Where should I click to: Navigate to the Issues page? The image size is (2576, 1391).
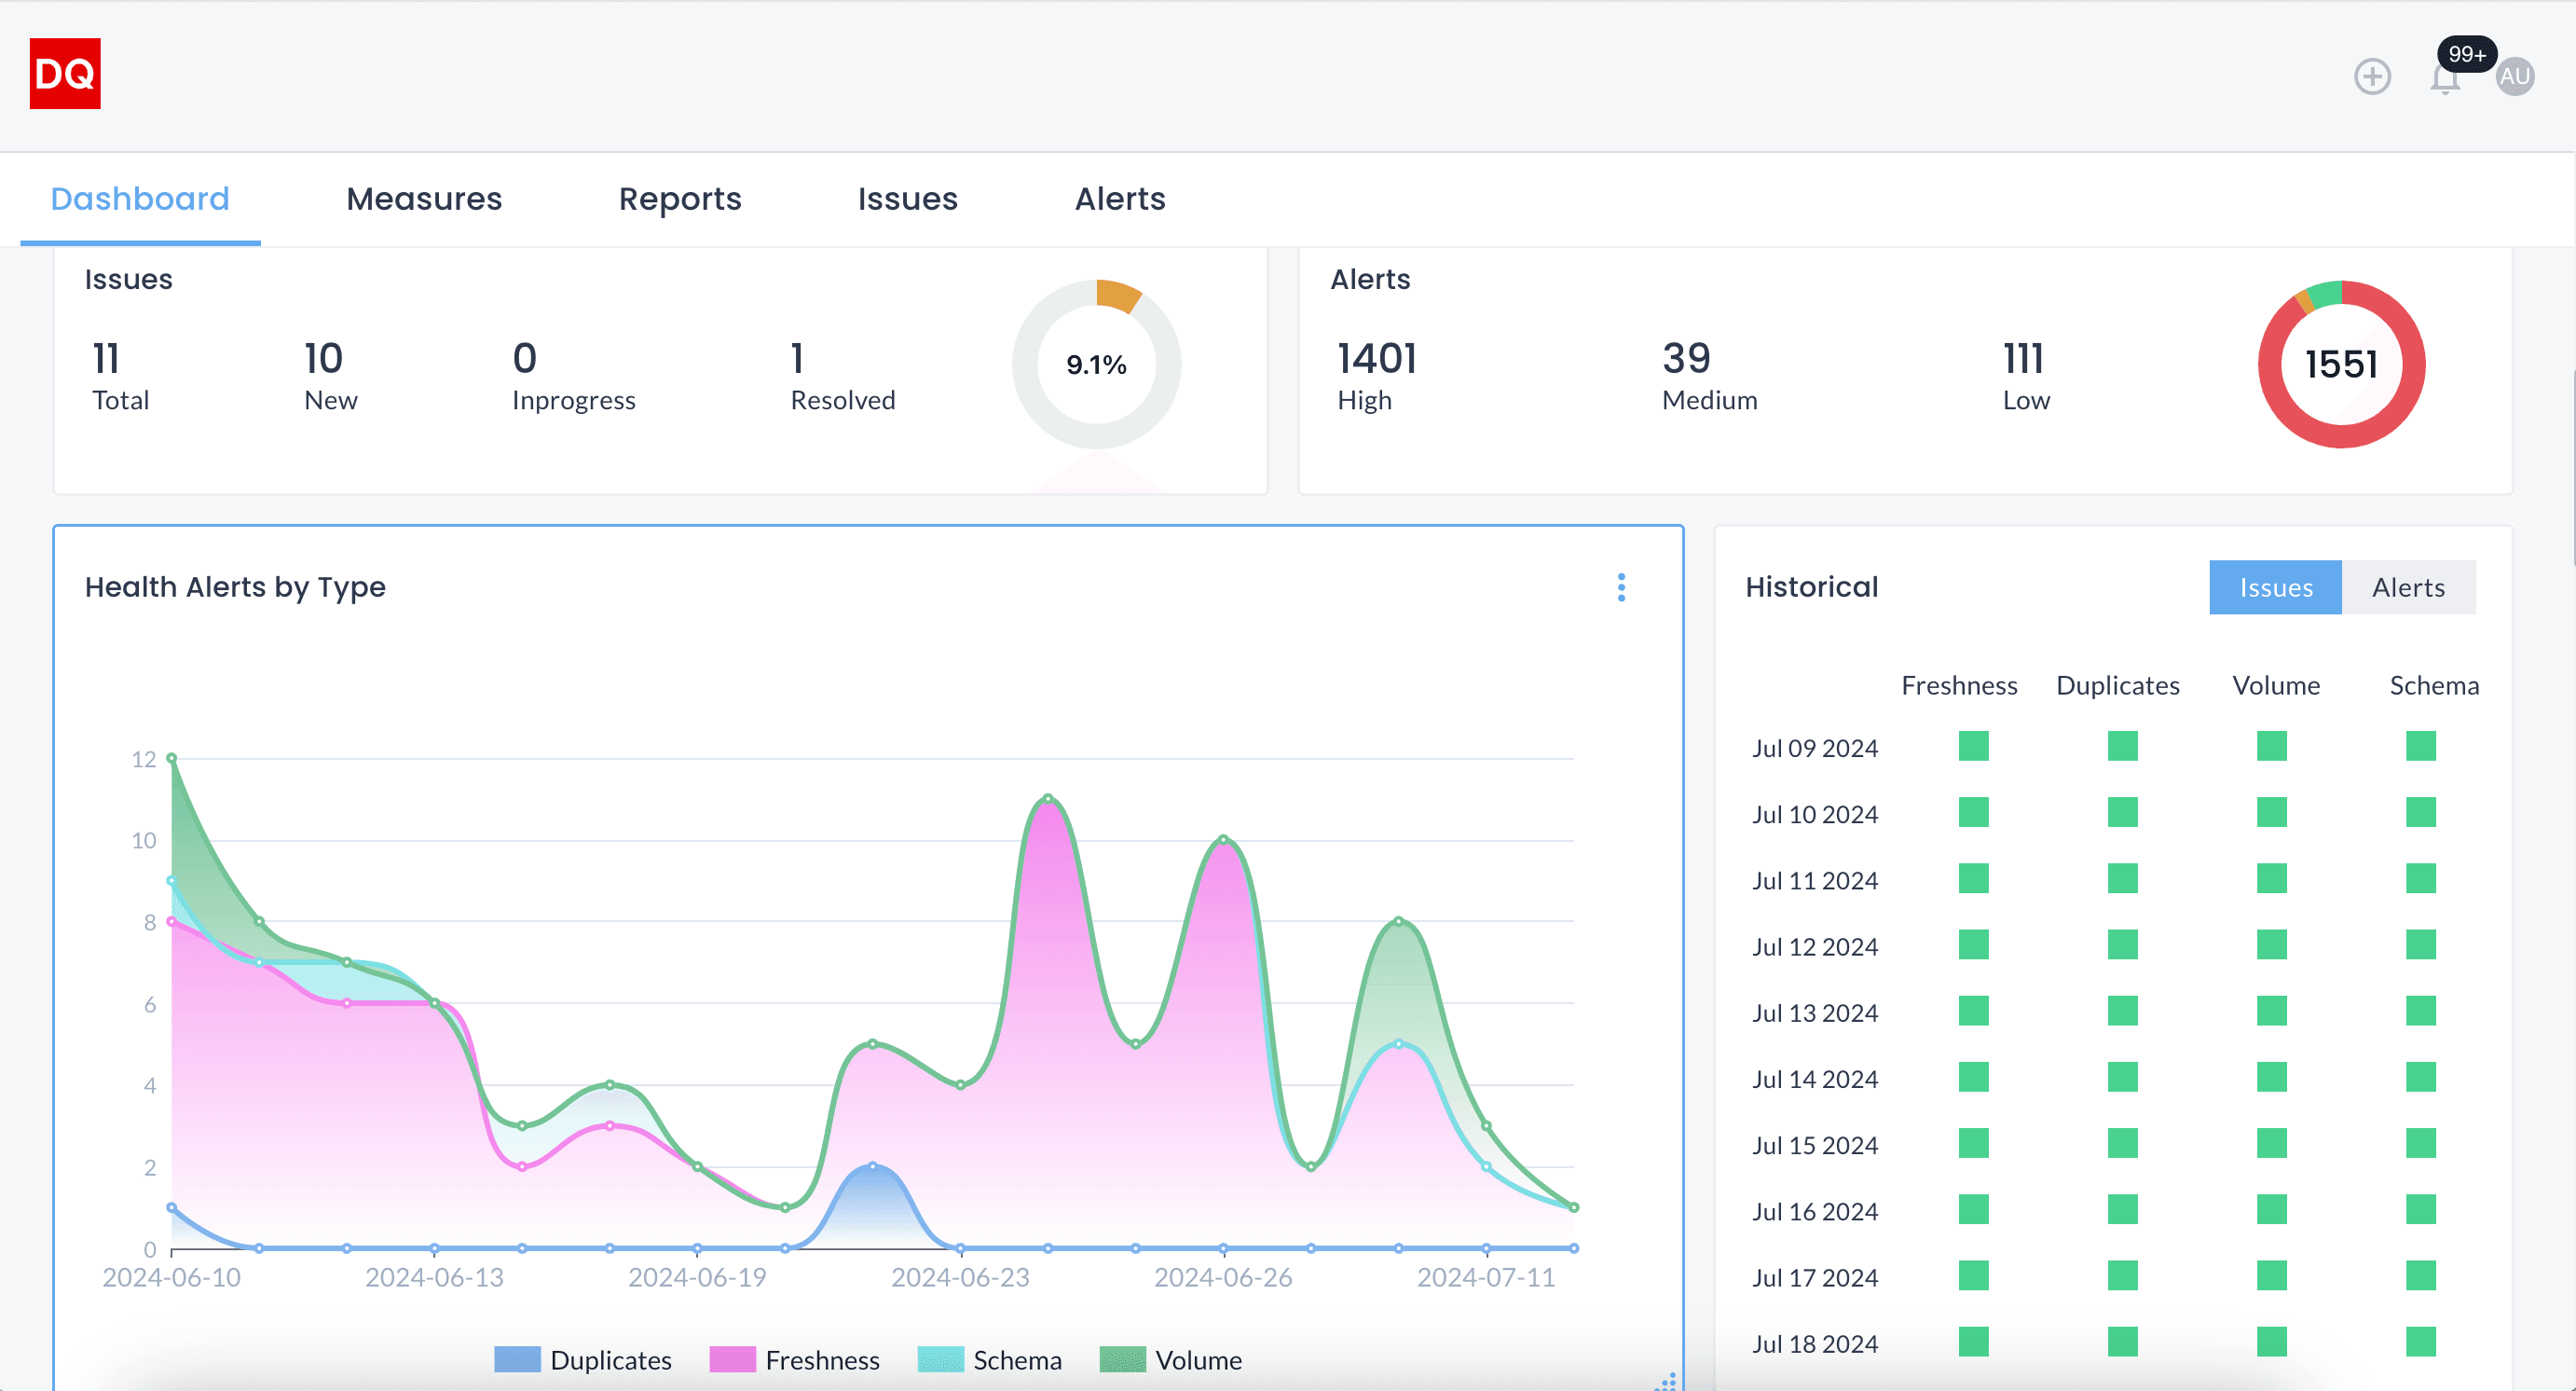[x=907, y=198]
